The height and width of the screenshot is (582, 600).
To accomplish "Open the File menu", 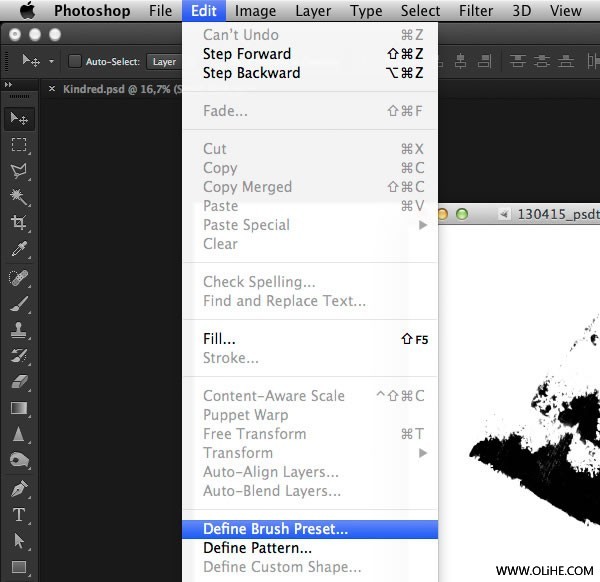I will pyautogui.click(x=160, y=11).
